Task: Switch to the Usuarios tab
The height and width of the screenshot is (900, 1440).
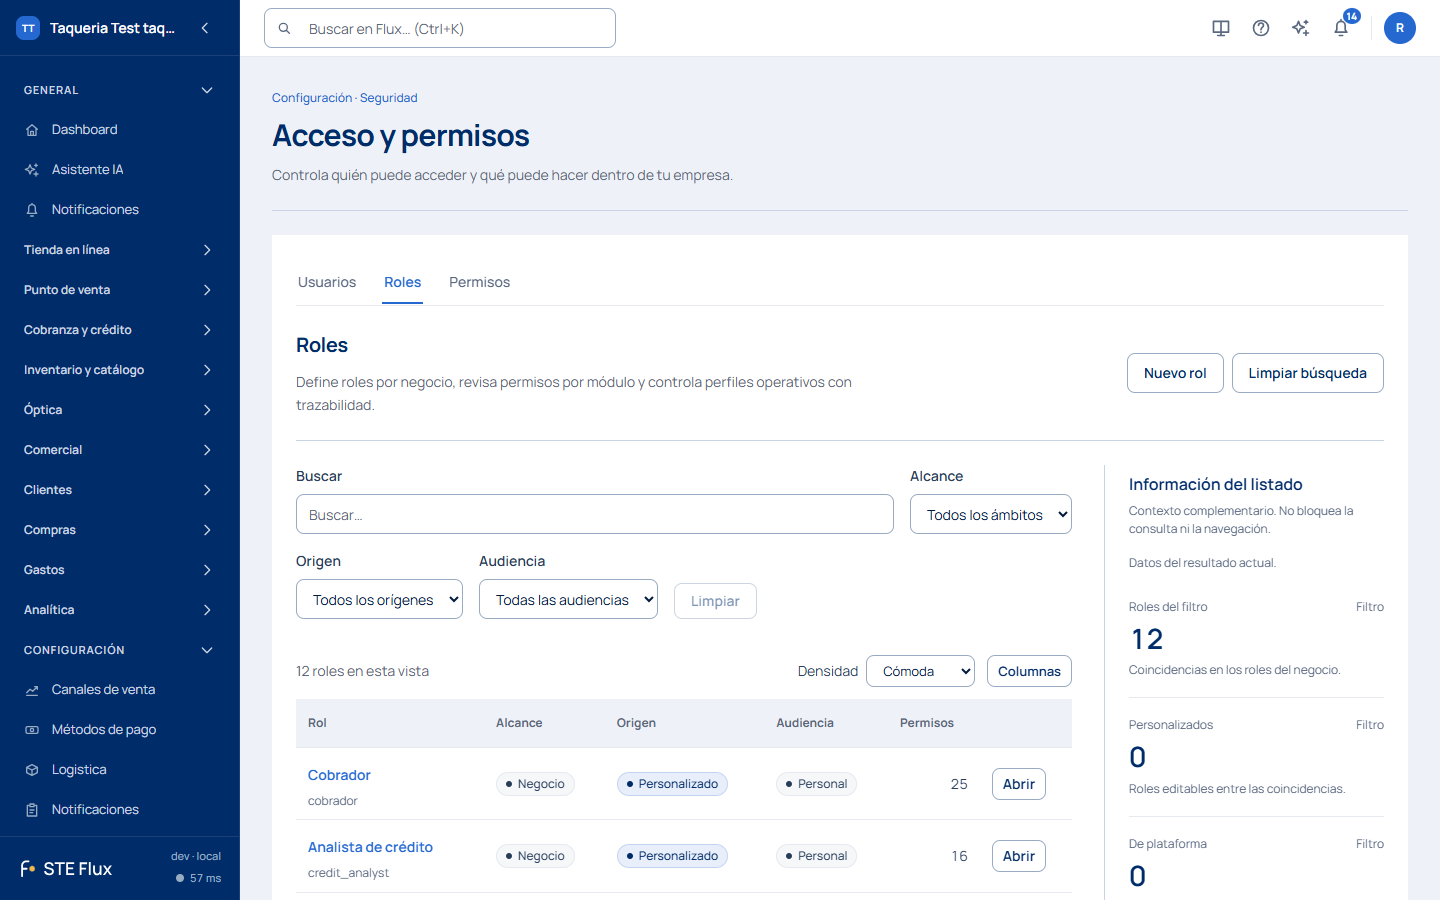Action: point(327,282)
